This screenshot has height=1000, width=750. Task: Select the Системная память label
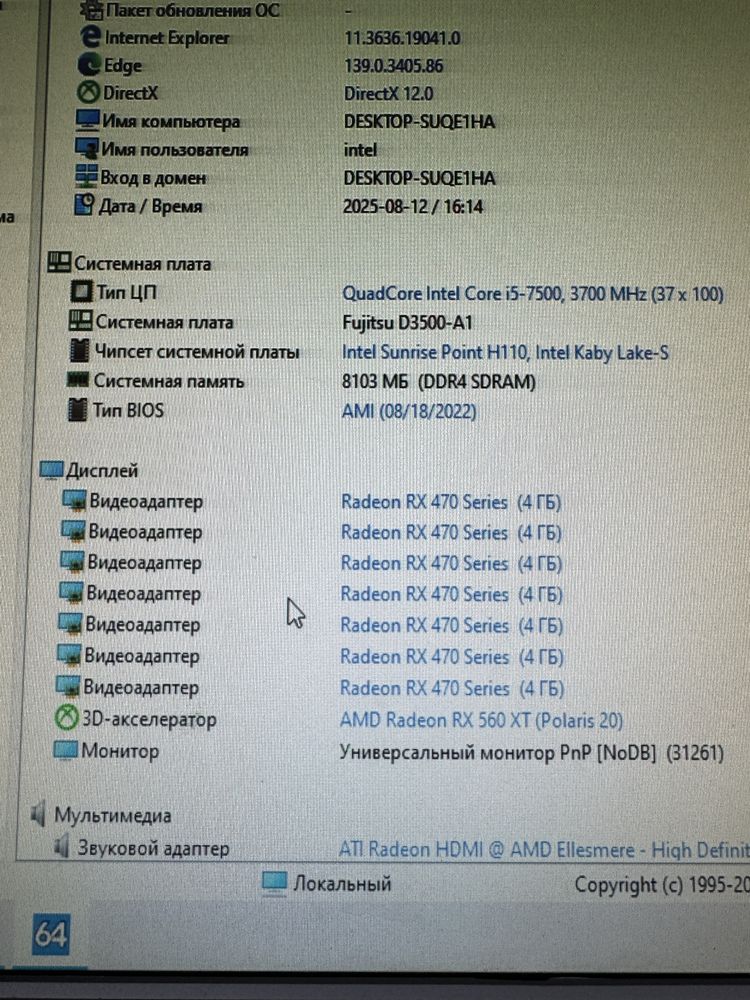point(169,381)
